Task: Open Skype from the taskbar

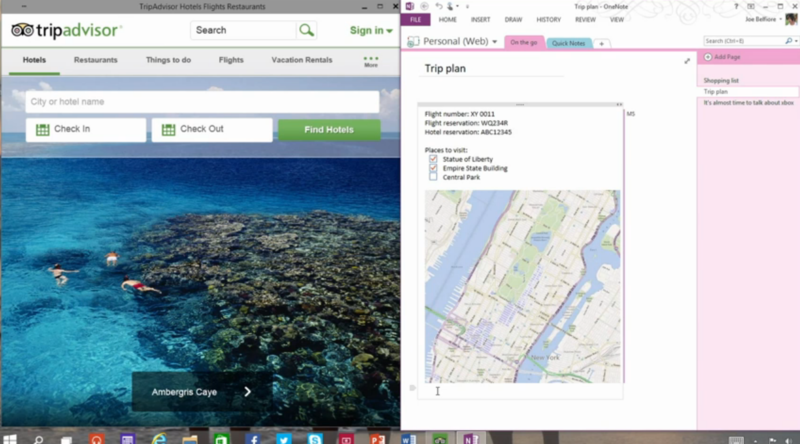Action: (x=315, y=439)
